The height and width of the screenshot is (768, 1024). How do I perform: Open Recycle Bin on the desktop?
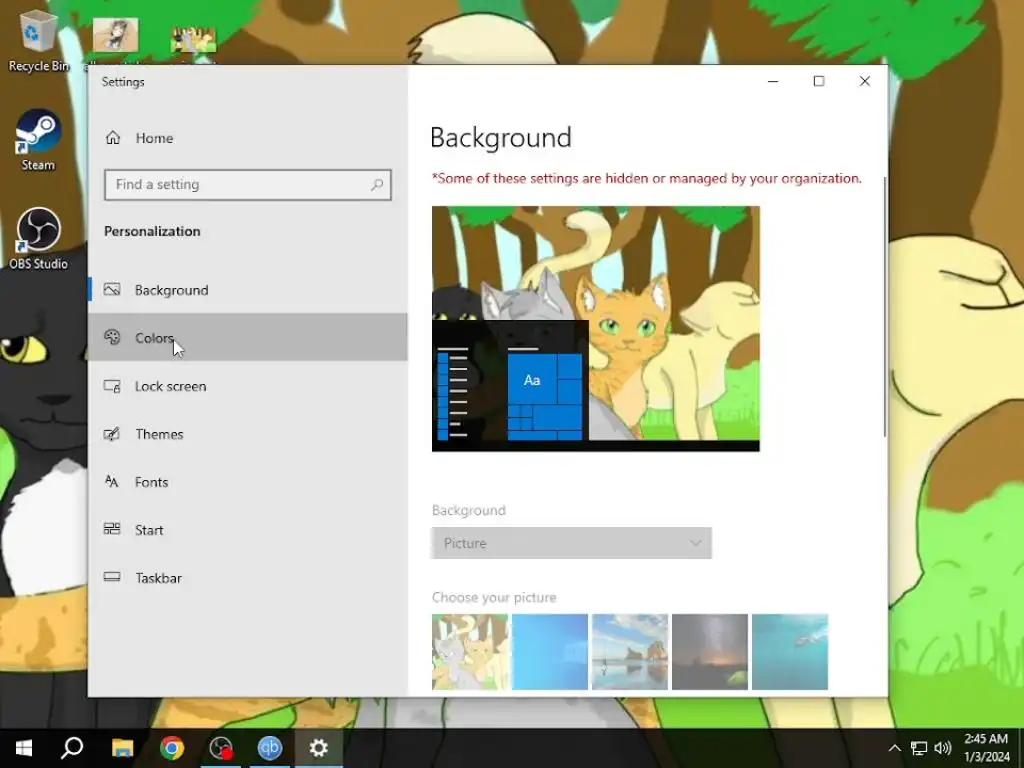(x=38, y=40)
